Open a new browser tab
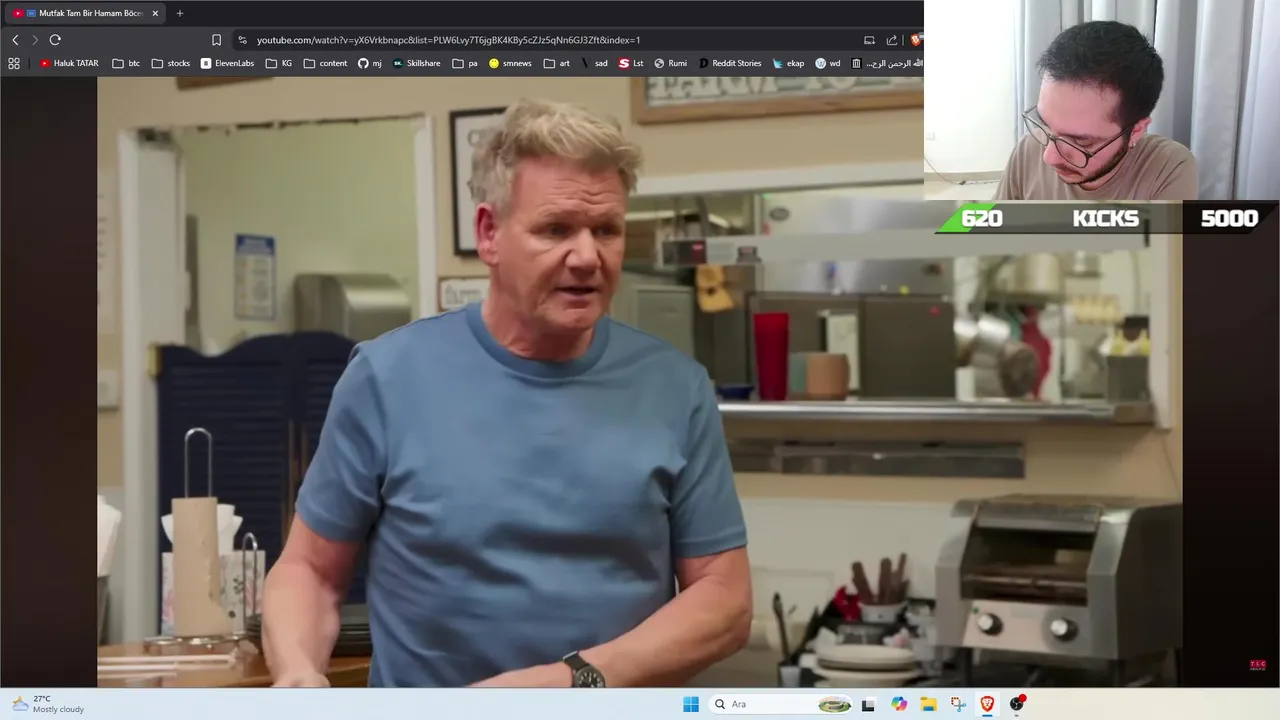 180,13
